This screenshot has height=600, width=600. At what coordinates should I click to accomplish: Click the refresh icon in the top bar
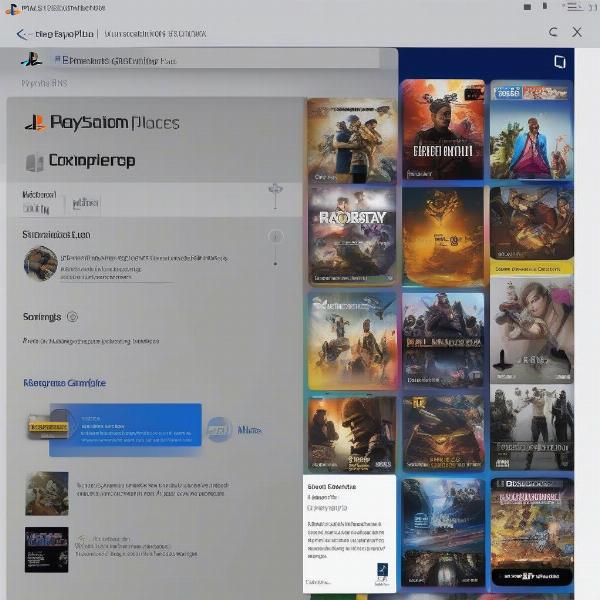click(553, 32)
